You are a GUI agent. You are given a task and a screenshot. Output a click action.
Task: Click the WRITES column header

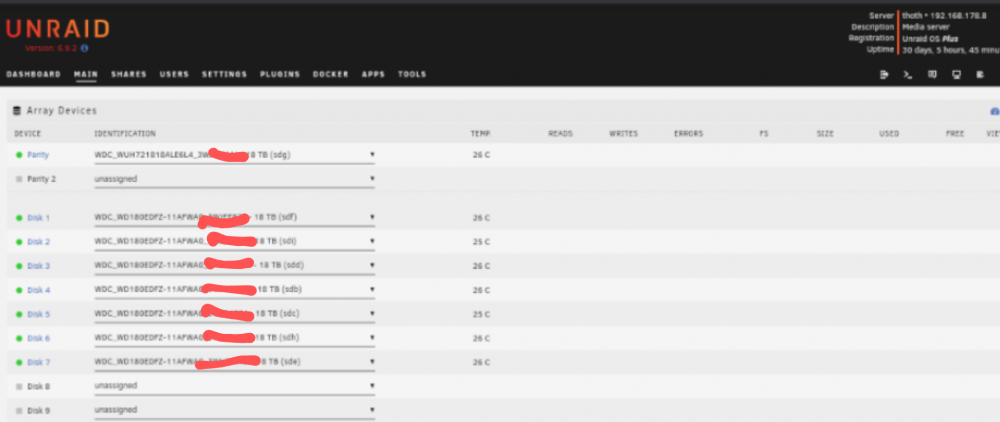(x=624, y=134)
